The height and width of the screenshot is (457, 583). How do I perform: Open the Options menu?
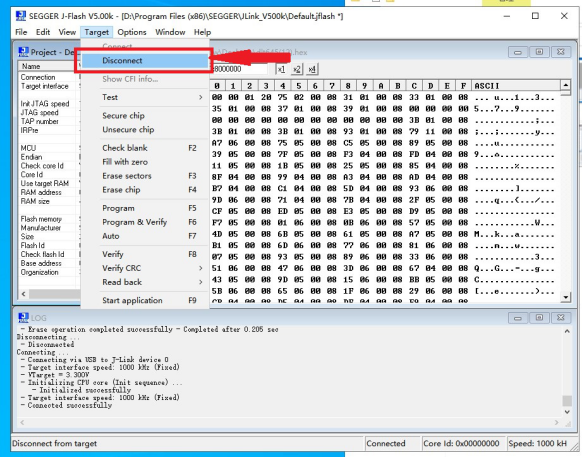click(x=132, y=32)
